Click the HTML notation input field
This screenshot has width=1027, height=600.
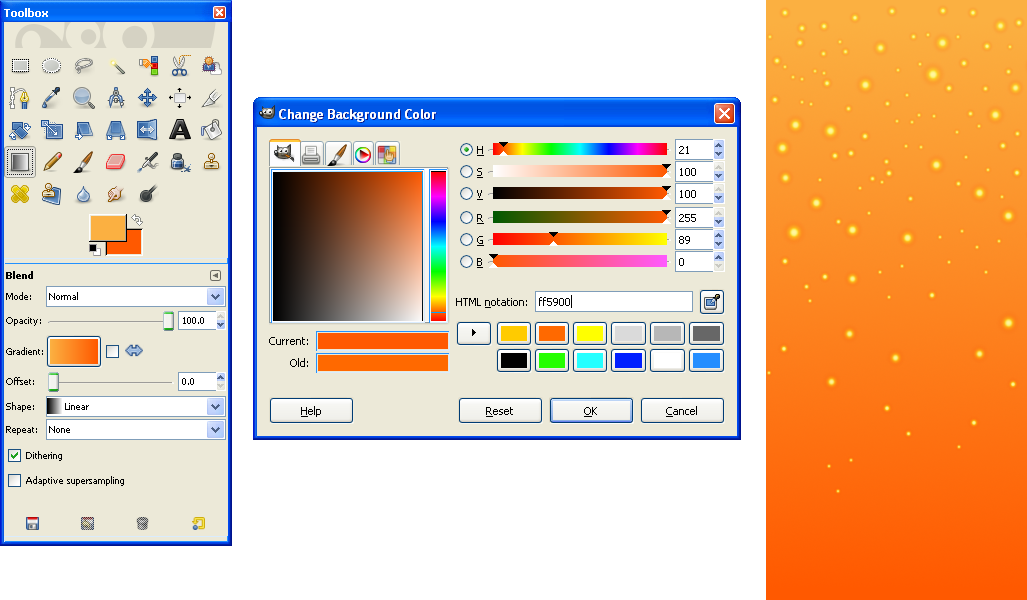614,302
